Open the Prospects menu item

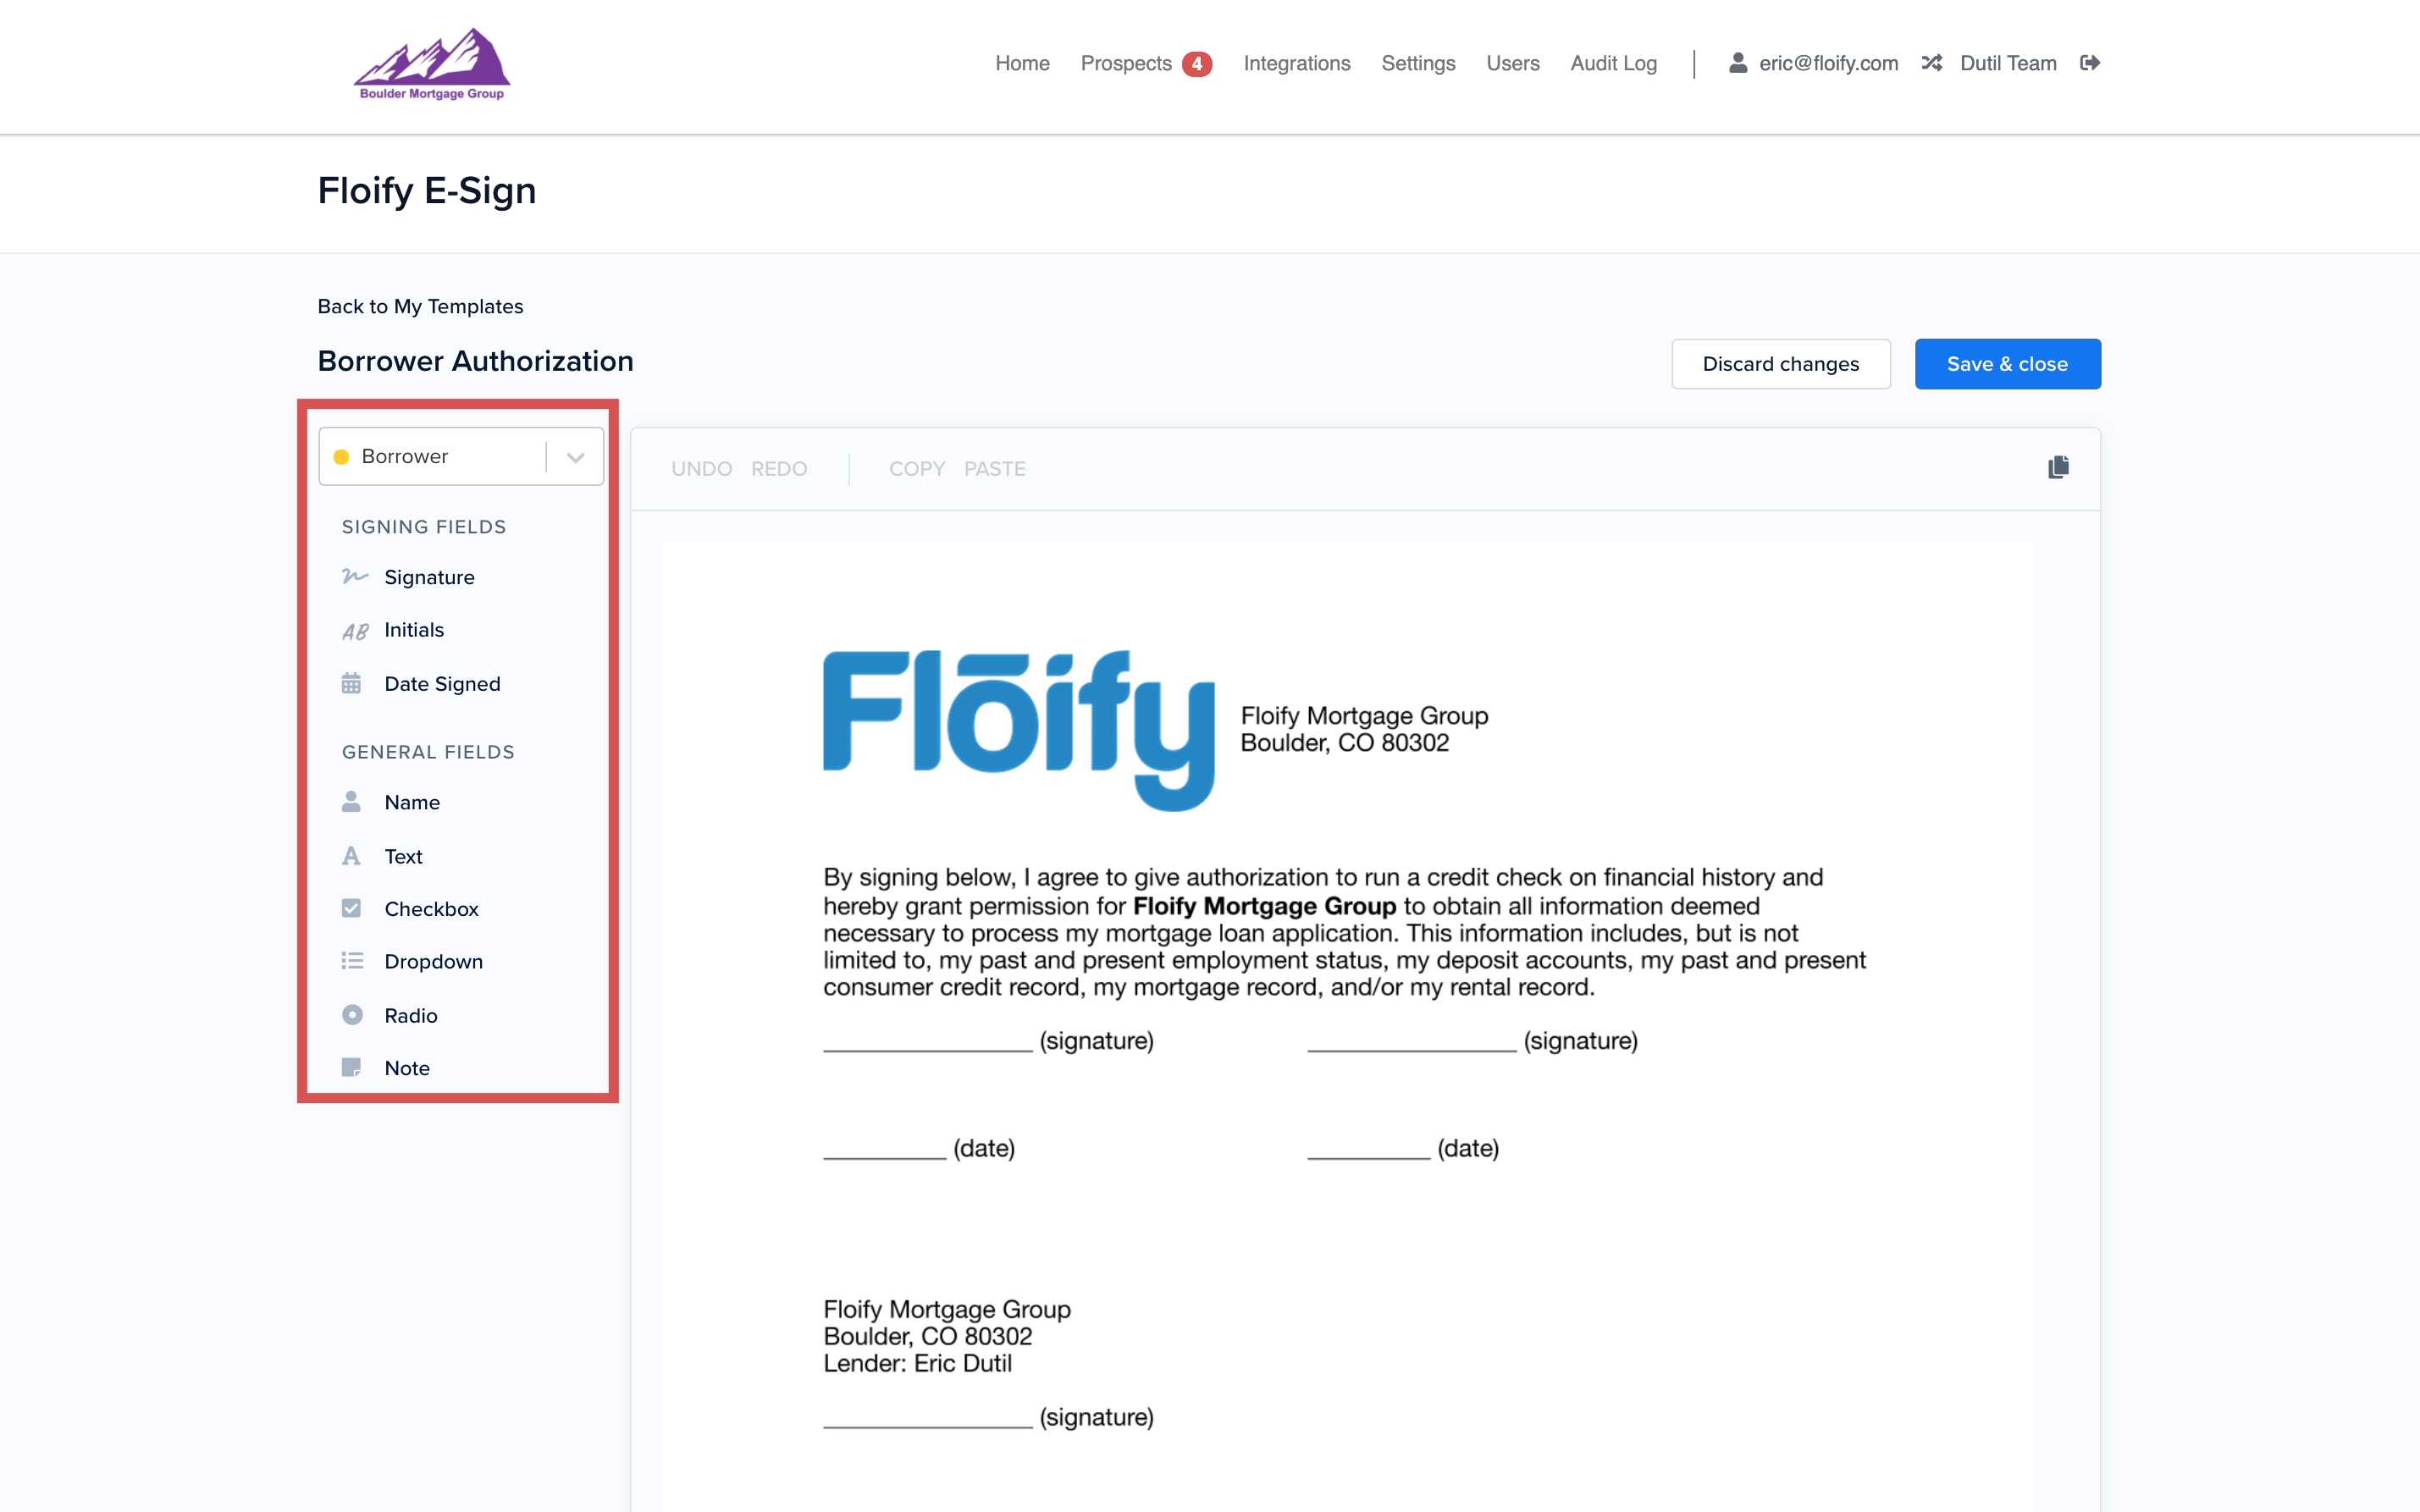point(1126,63)
